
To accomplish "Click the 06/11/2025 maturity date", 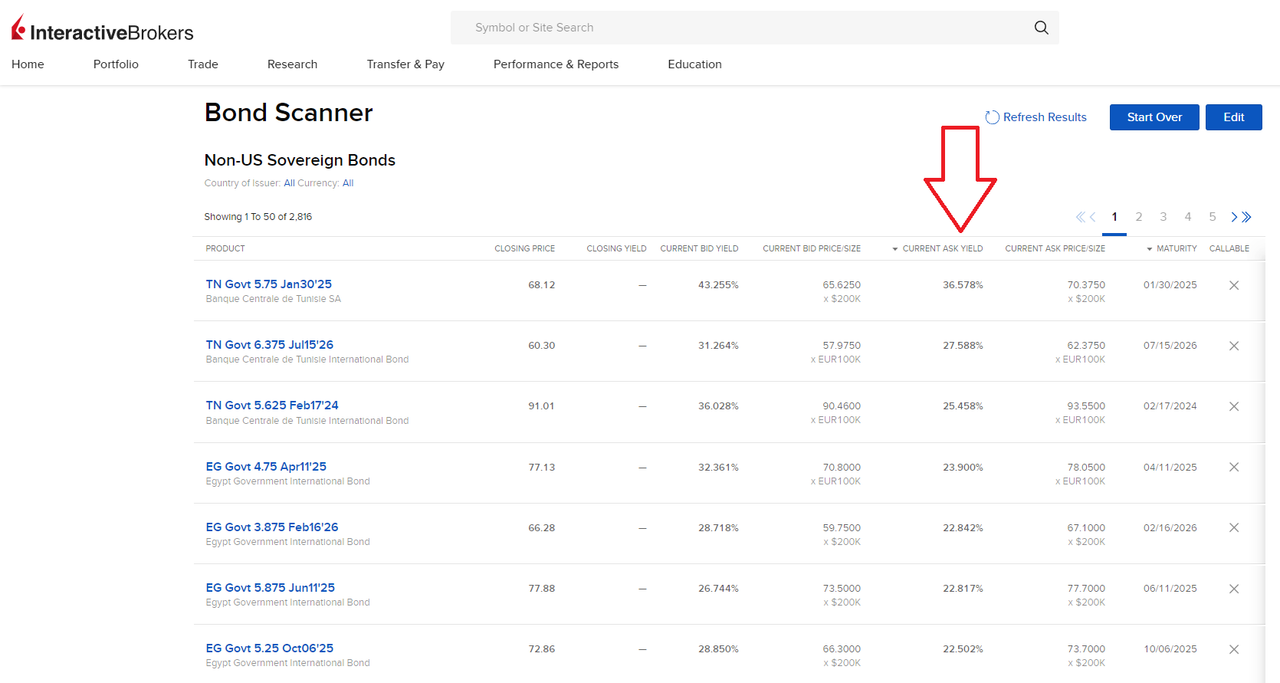I will click(x=1170, y=589).
